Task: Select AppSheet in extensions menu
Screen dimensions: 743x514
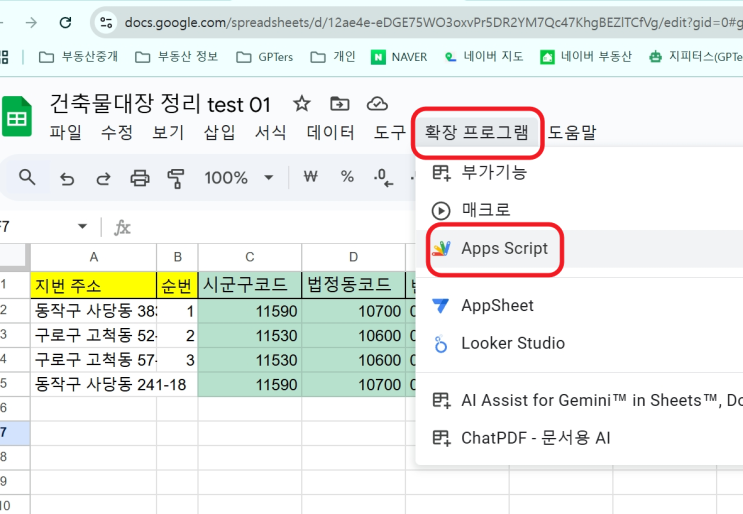Action: 497,305
